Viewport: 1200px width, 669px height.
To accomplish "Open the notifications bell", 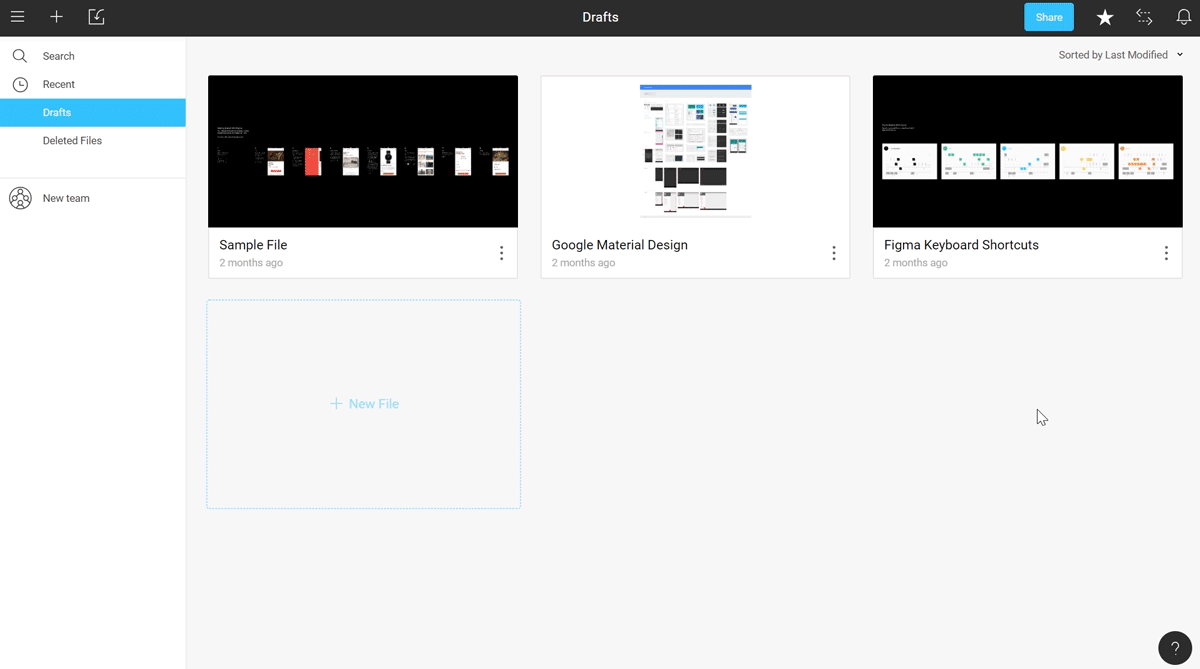I will [1184, 17].
